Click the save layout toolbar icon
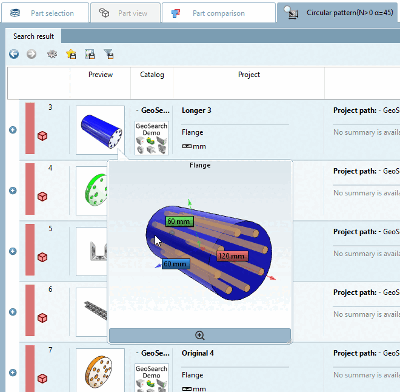The height and width of the screenshot is (392, 400). click(90, 54)
